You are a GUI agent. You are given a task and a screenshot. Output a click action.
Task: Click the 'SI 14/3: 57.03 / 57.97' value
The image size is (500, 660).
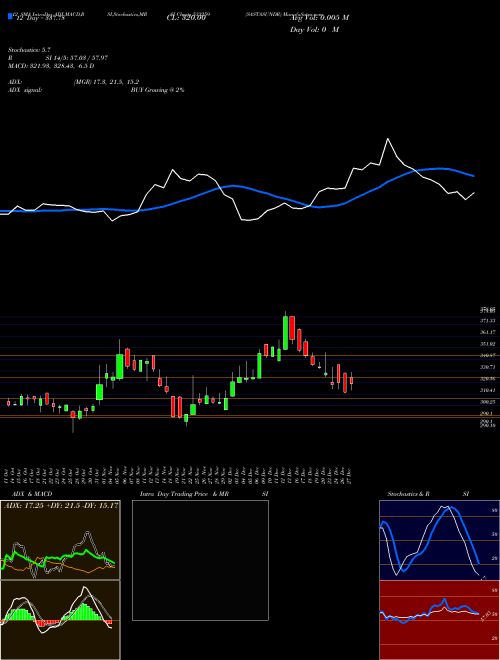(75, 58)
